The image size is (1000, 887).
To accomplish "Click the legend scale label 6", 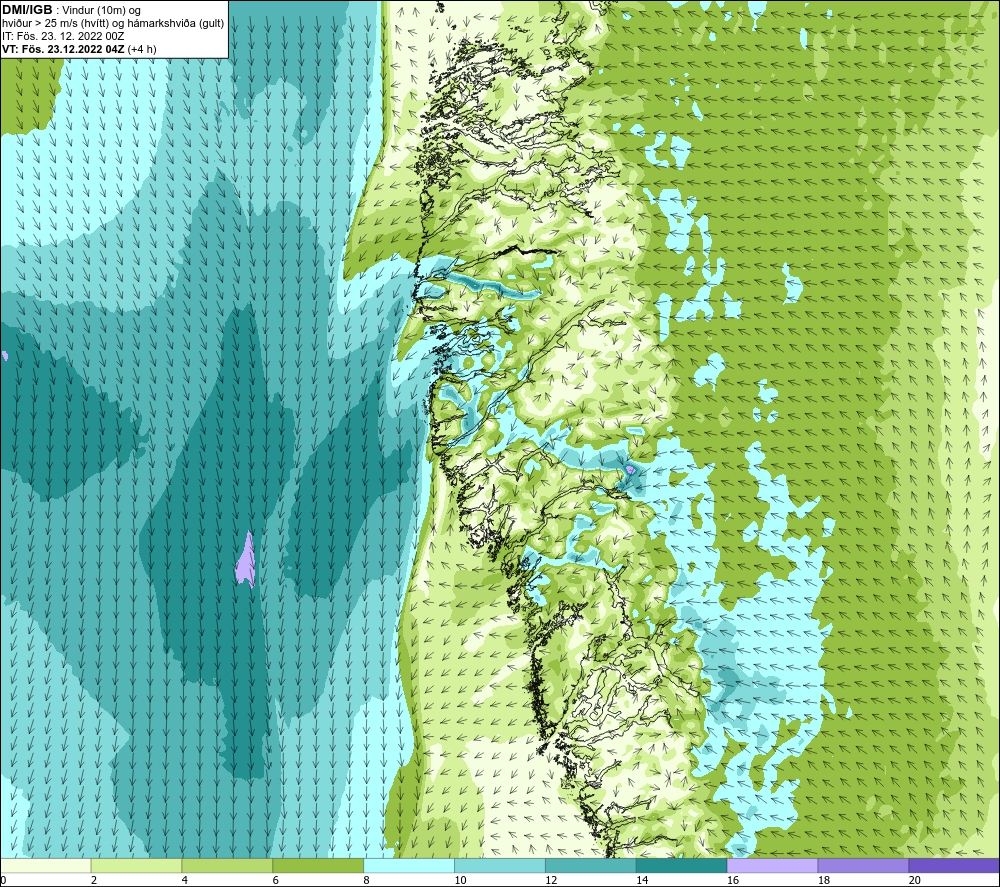I will click(x=276, y=881).
